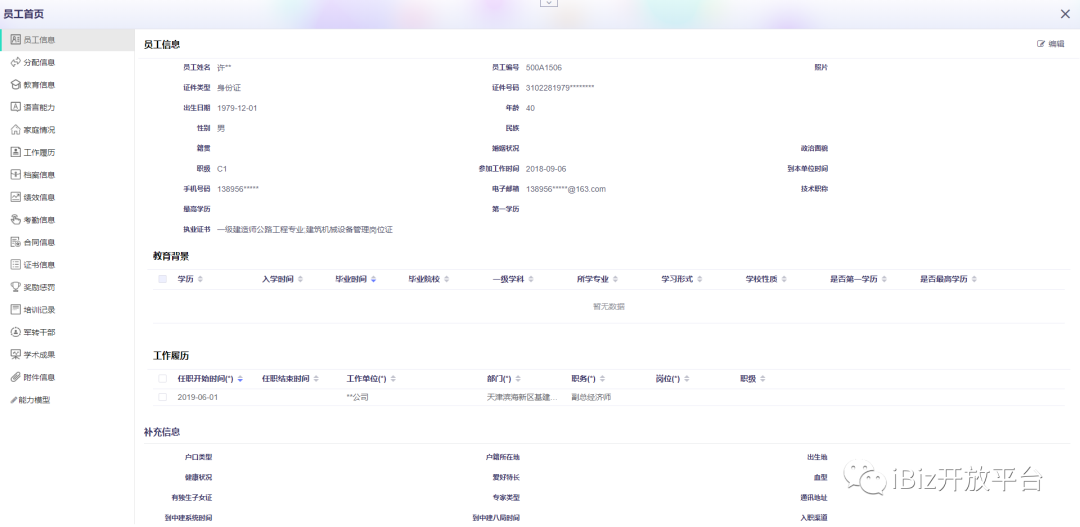Image resolution: width=1080 pixels, height=527 pixels.
Task: Open 教育信息 graduation cap icon
Action: (x=16, y=85)
